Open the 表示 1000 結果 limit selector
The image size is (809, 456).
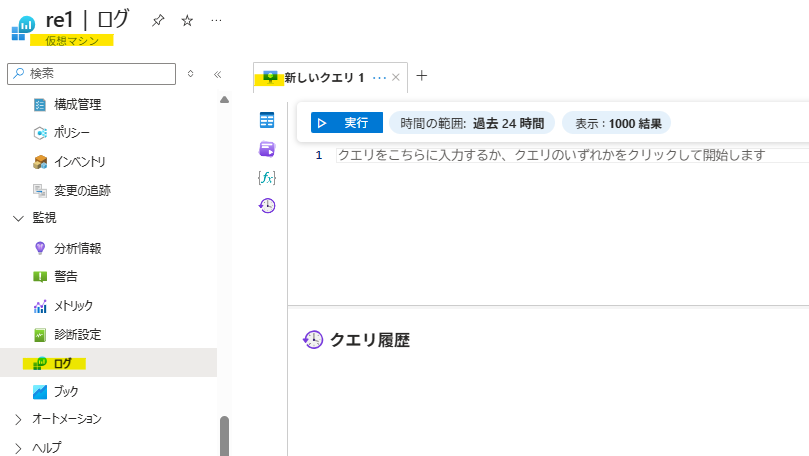[616, 123]
